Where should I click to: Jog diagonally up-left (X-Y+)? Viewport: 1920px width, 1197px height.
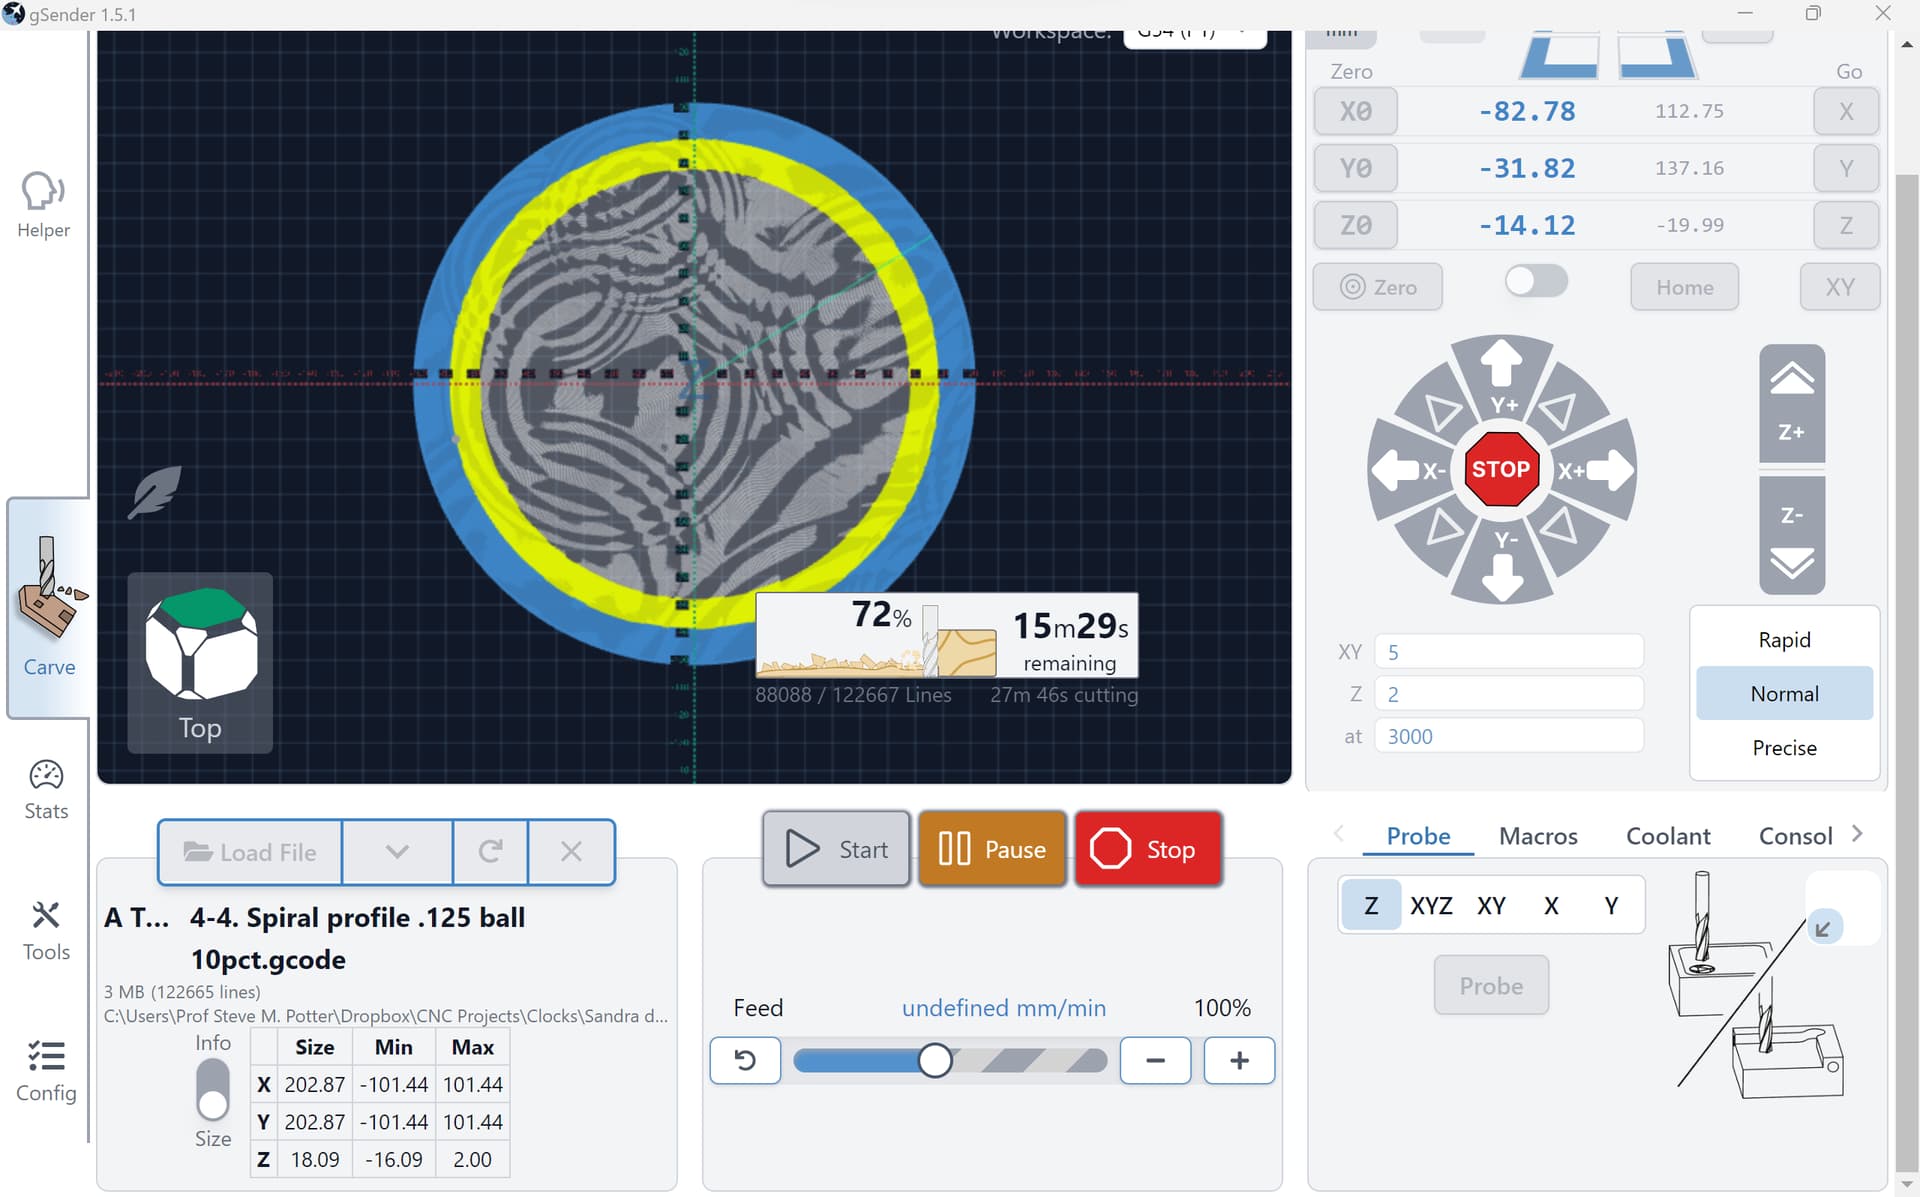click(x=1442, y=411)
